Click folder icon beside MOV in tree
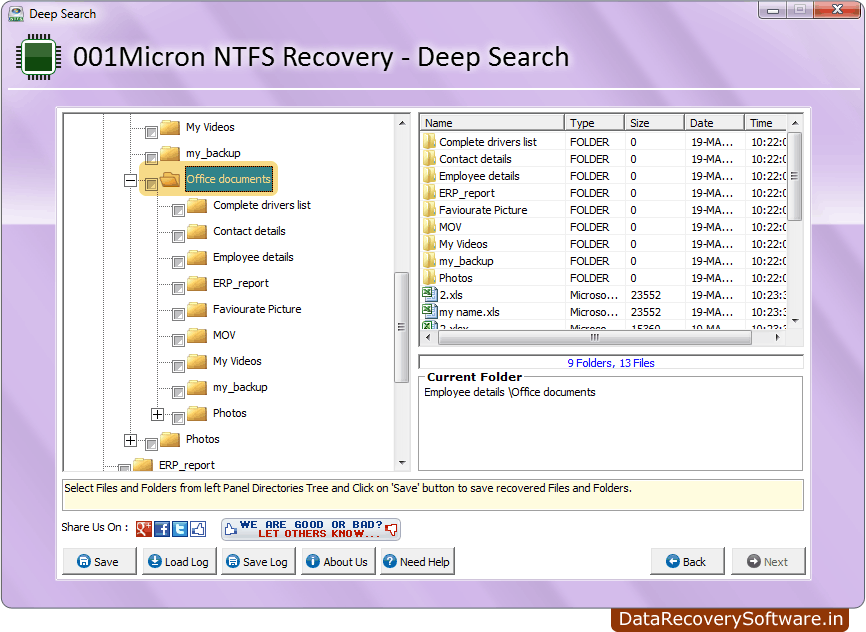The width and height of the screenshot is (866, 632). (197, 335)
